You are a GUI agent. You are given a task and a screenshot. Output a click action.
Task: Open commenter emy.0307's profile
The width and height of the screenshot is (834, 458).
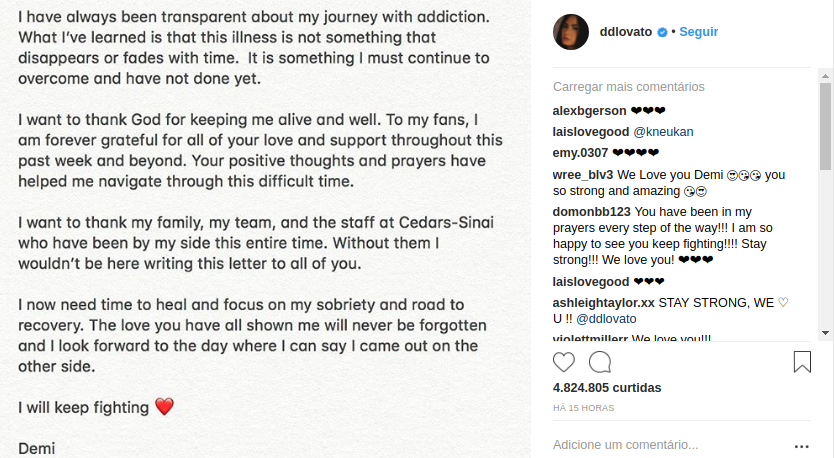click(580, 153)
